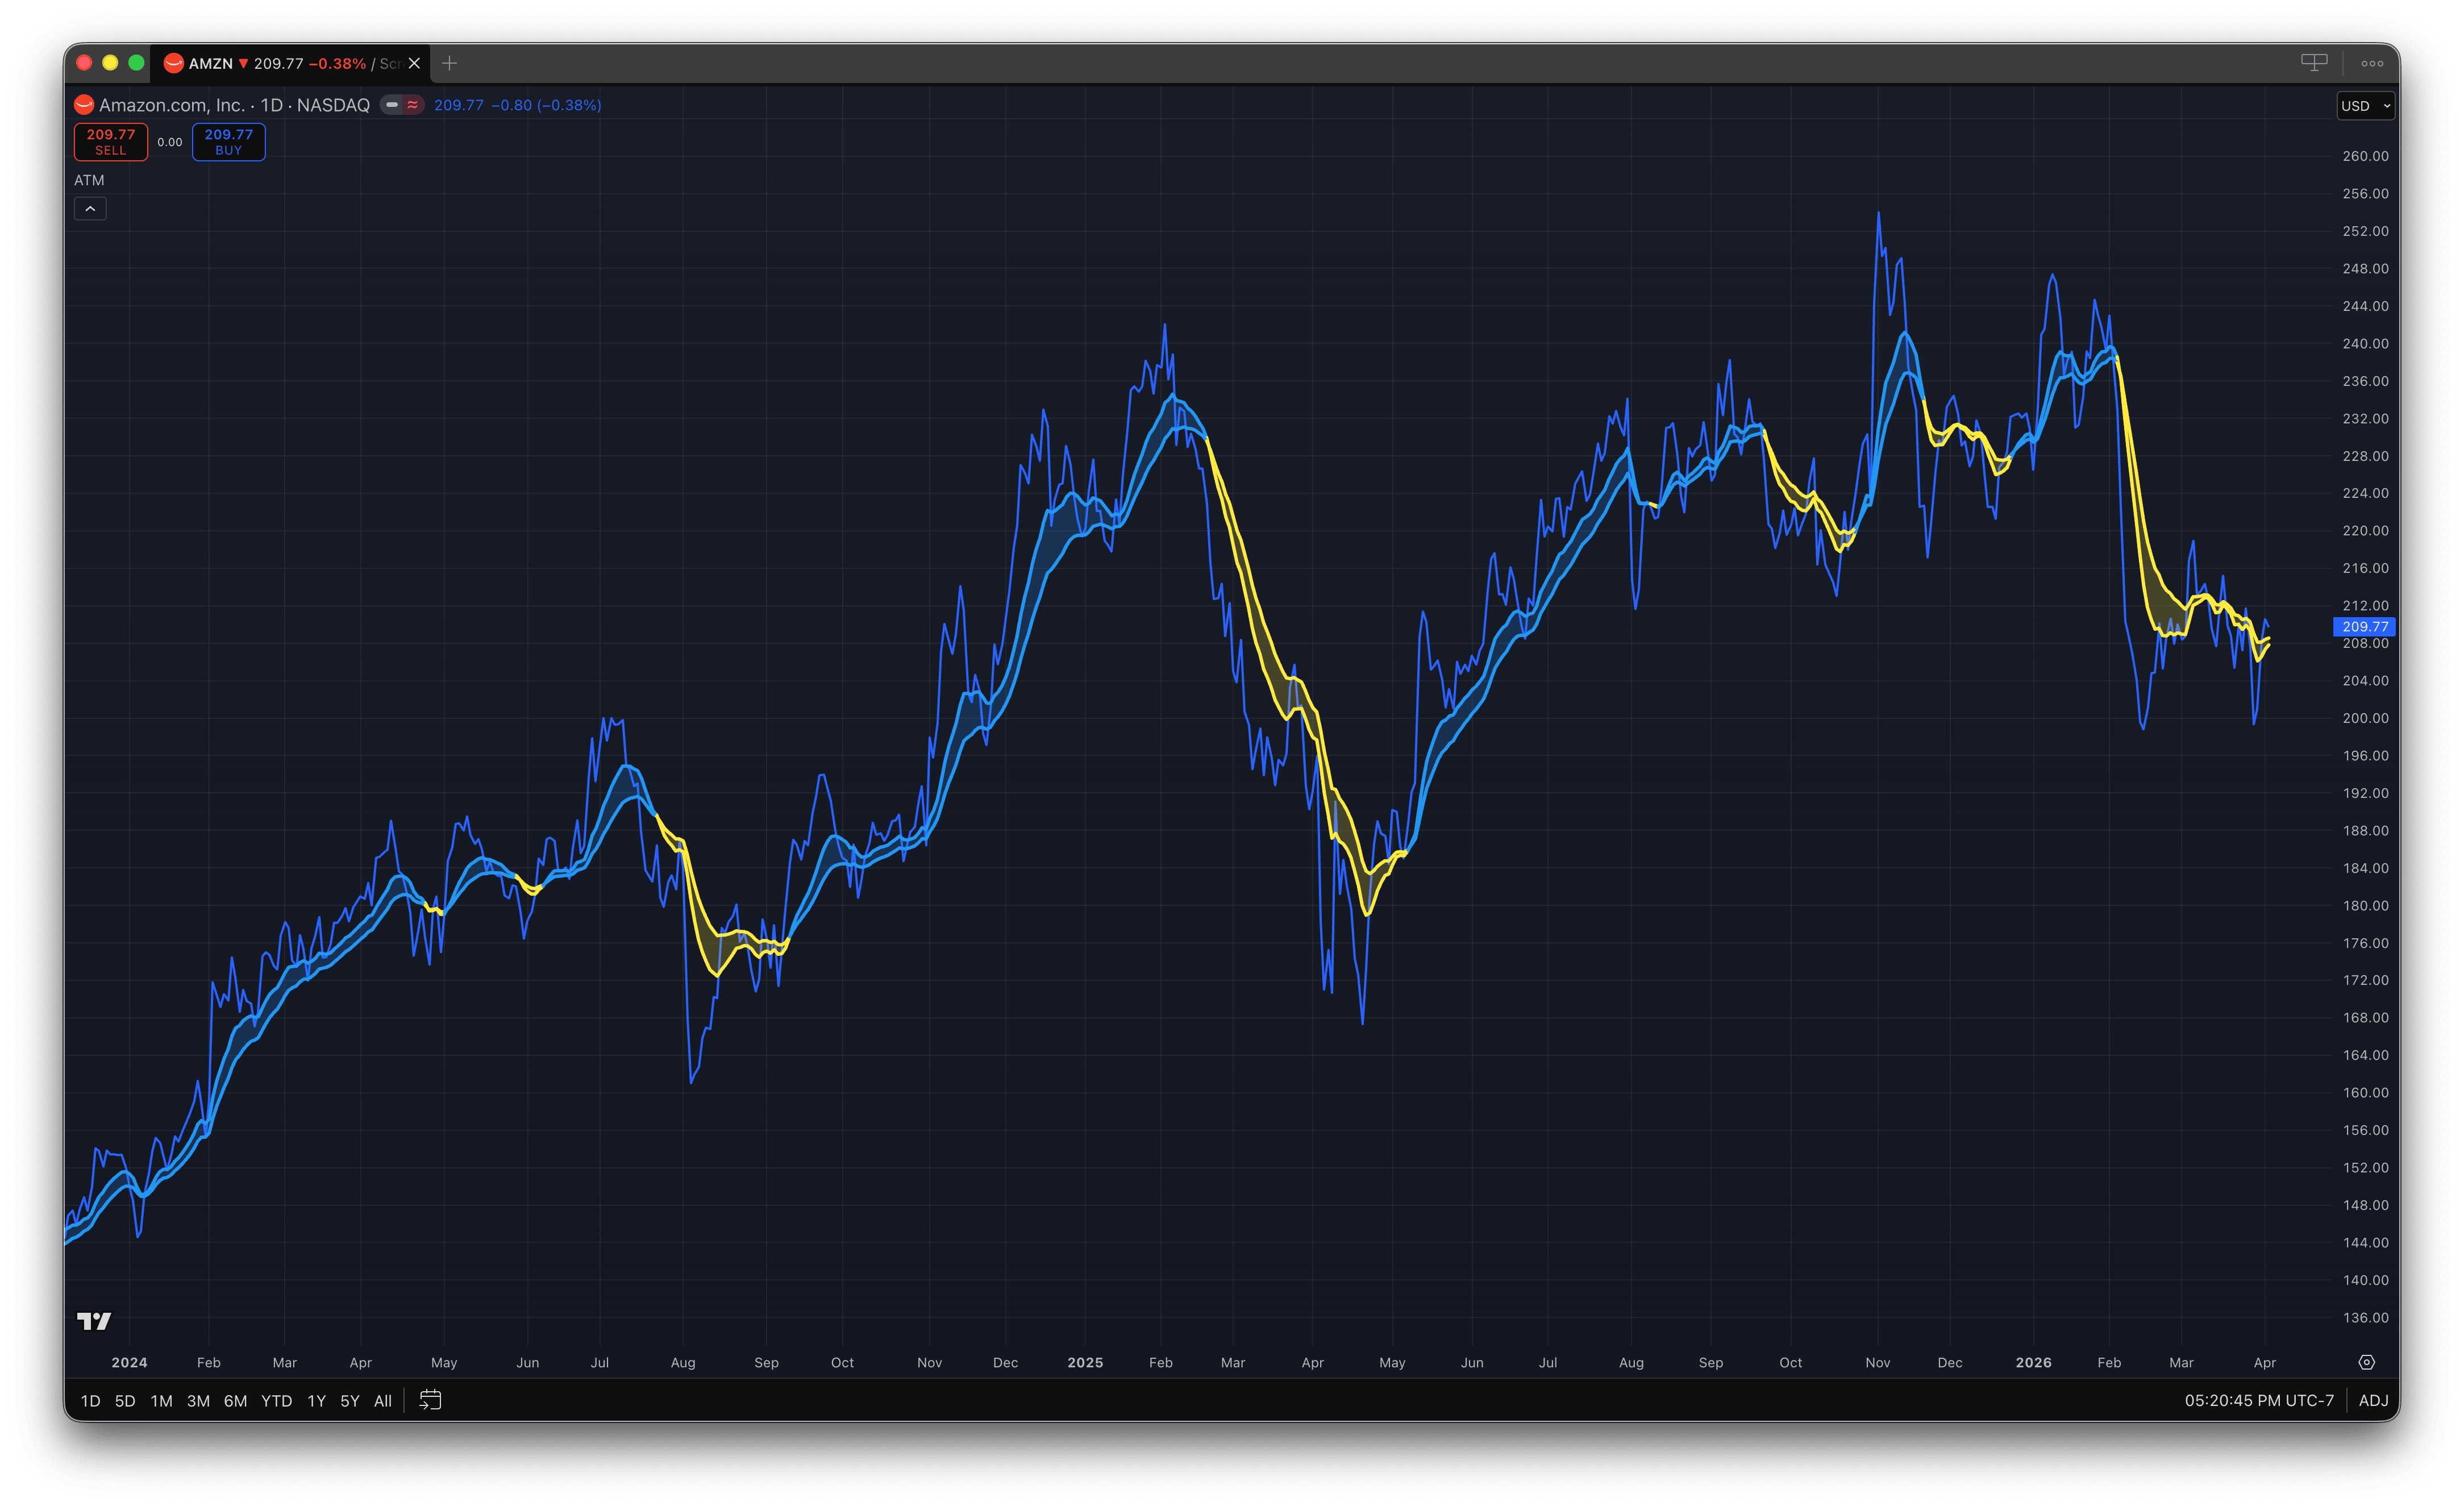Click the 209.77 −0.80 (−0.38%) quote text
2464x1506 pixels.
click(517, 105)
